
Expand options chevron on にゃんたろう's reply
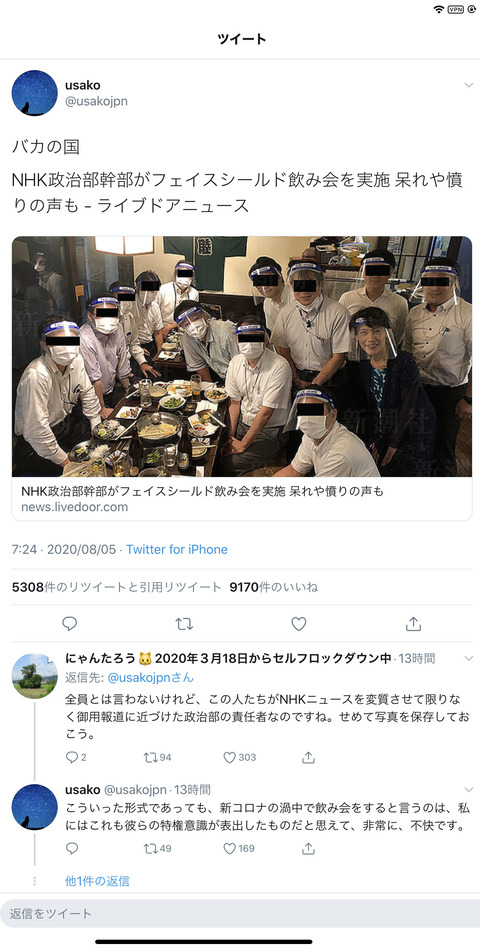click(468, 658)
